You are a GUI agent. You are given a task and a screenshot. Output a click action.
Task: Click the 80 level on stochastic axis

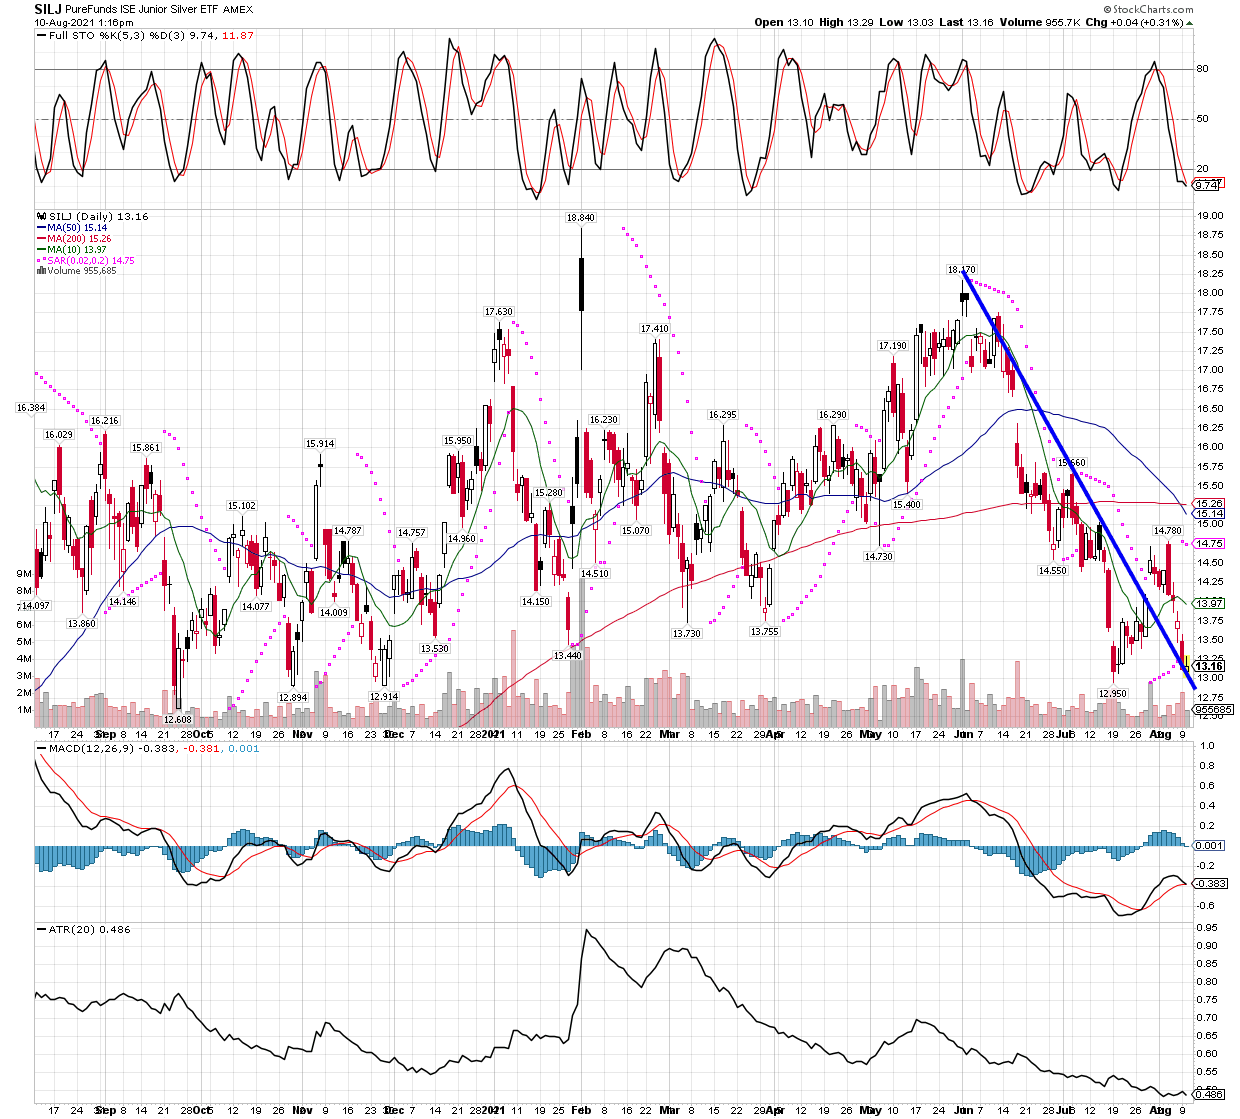(1202, 69)
